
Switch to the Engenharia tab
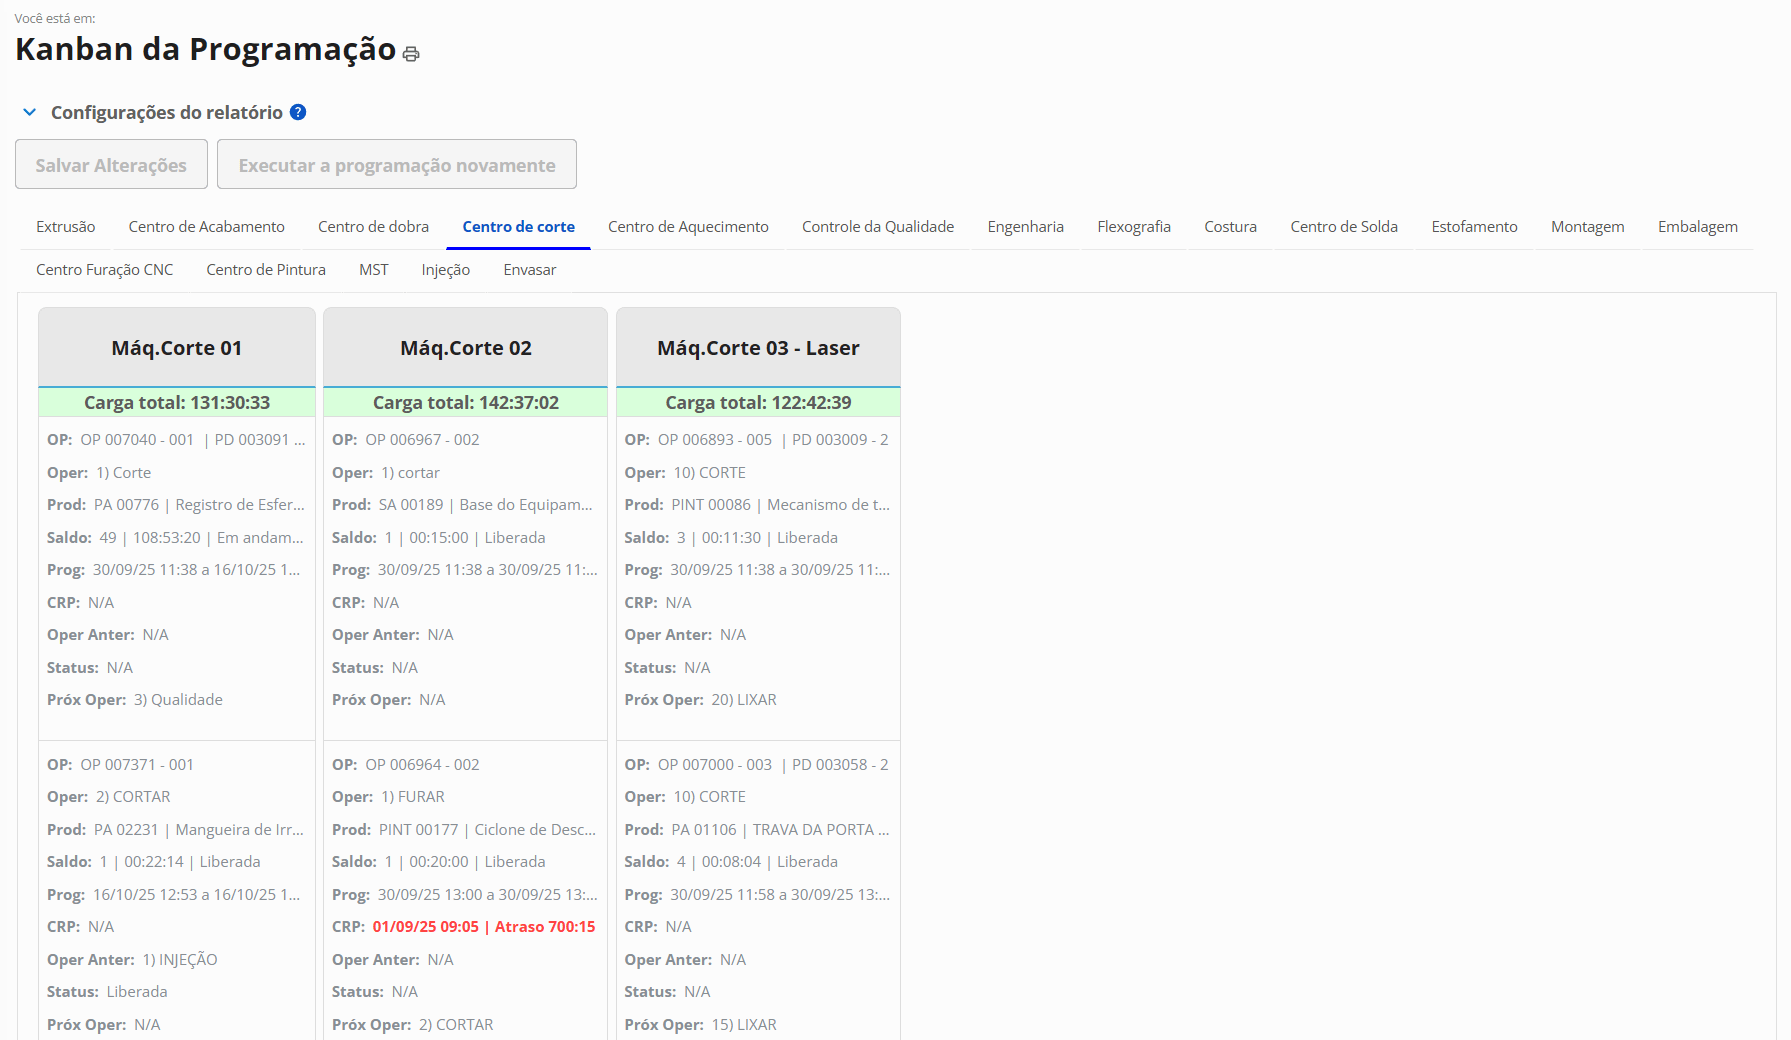[1025, 227]
